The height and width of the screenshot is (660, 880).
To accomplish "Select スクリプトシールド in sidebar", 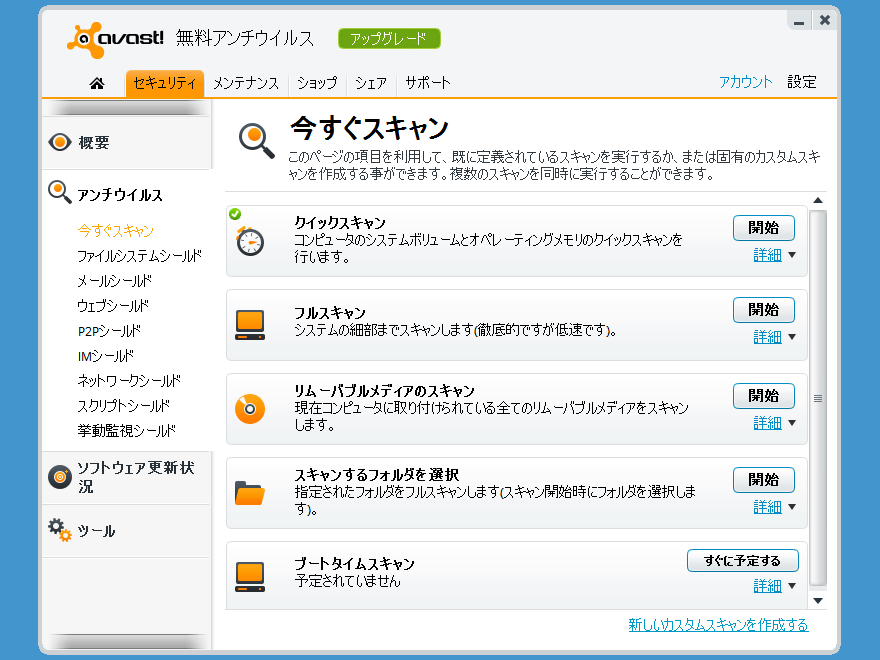I will [x=123, y=405].
